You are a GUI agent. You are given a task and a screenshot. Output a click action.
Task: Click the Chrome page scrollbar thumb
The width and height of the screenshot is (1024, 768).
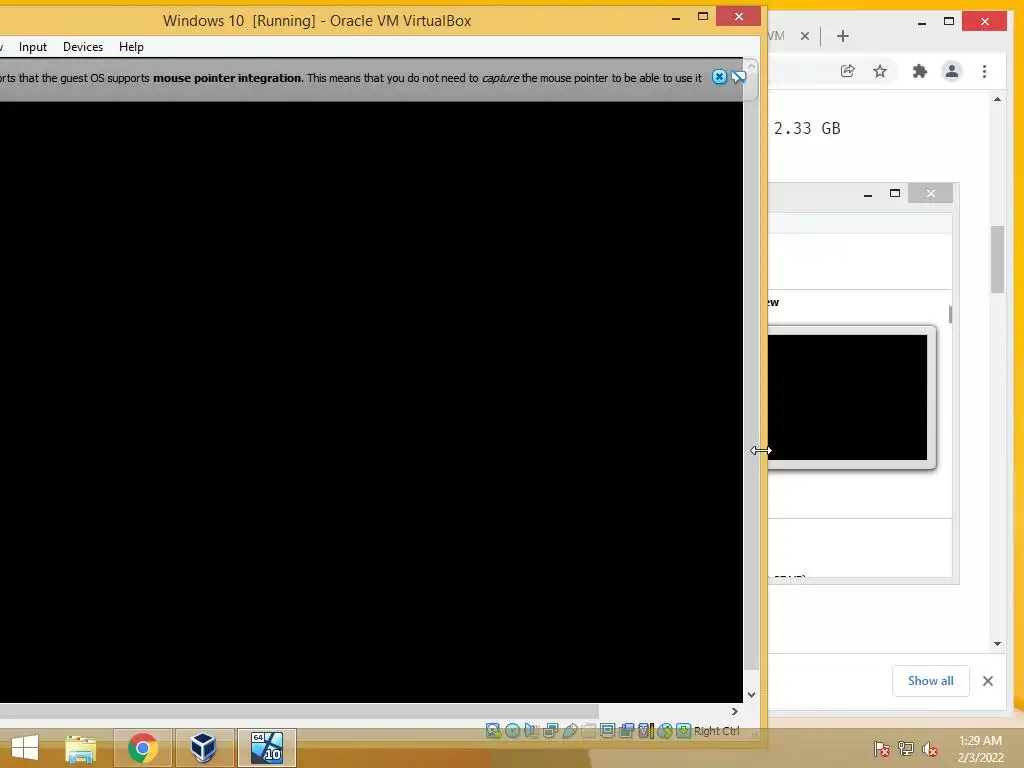tap(997, 259)
